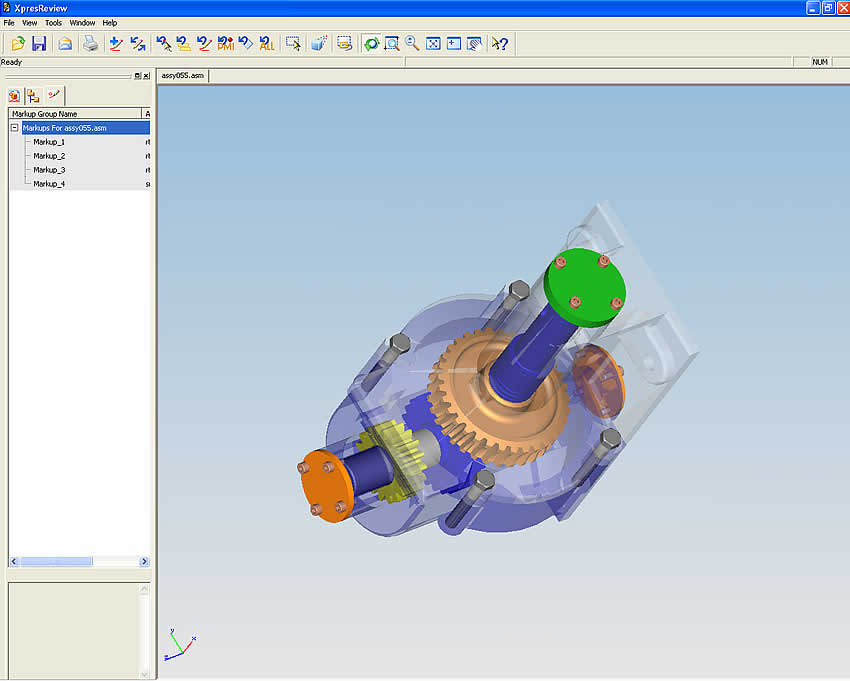The image size is (850, 681).
Task: Click the PMI toolbar icon
Action: [x=225, y=43]
